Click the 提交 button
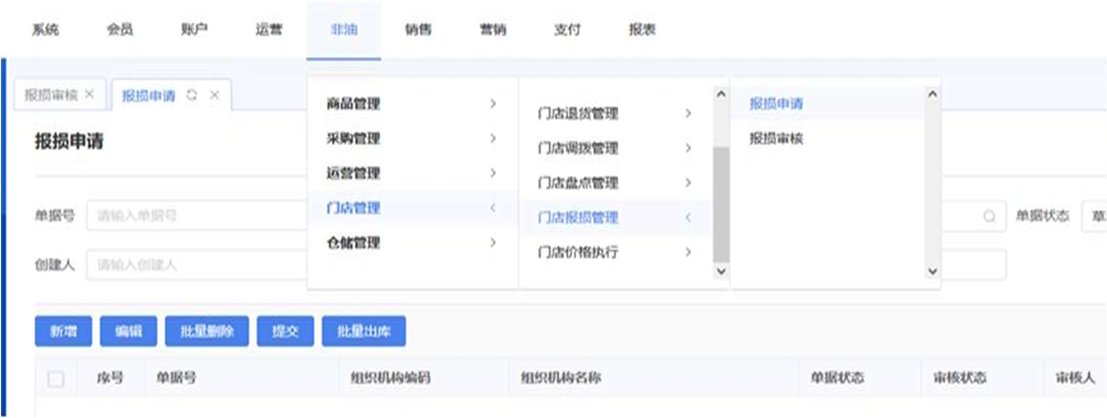Screen dimensions: 1107x418 tap(285, 332)
